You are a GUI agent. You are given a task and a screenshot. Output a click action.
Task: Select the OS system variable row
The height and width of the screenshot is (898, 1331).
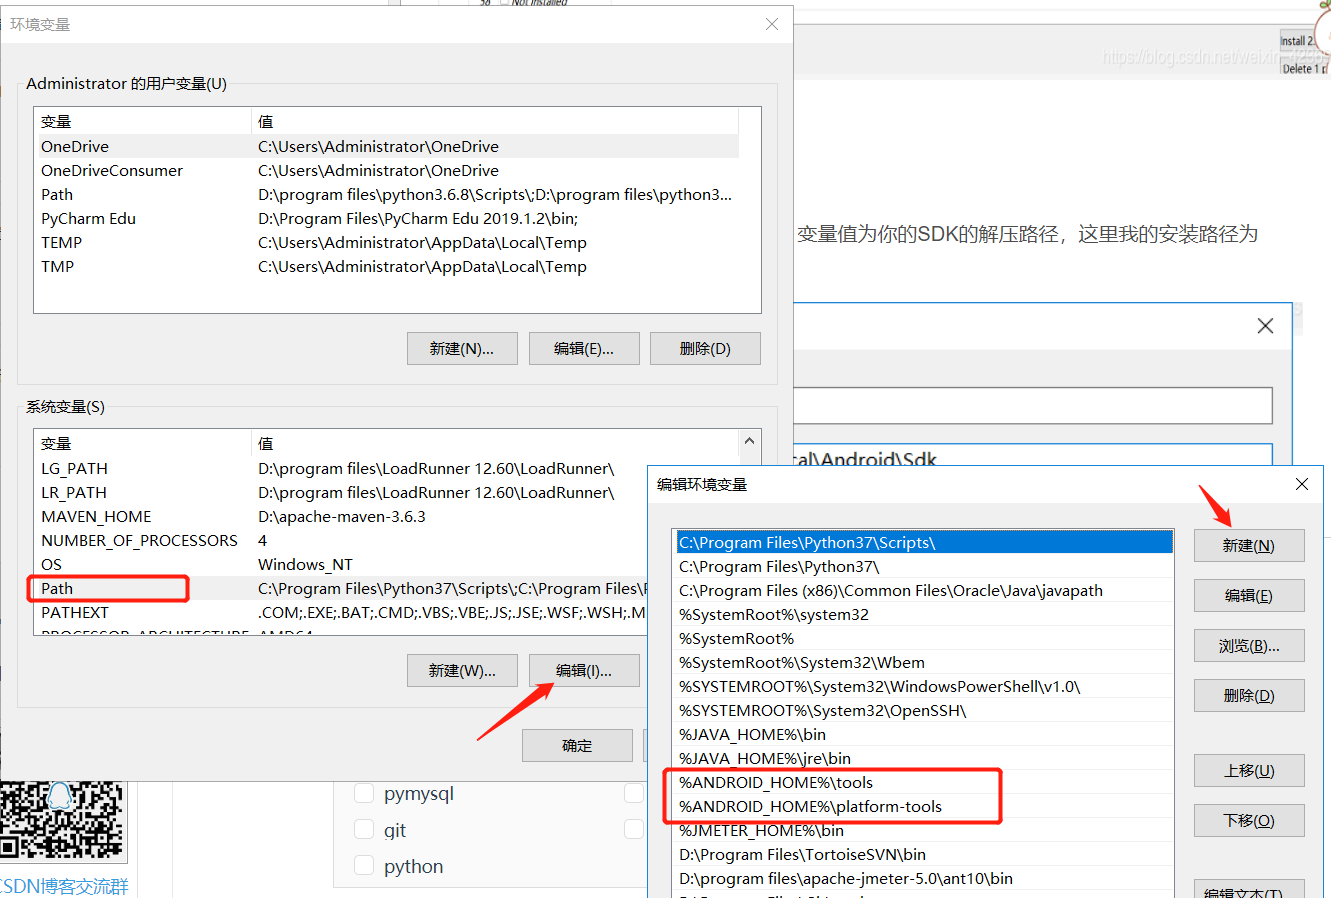(342, 565)
